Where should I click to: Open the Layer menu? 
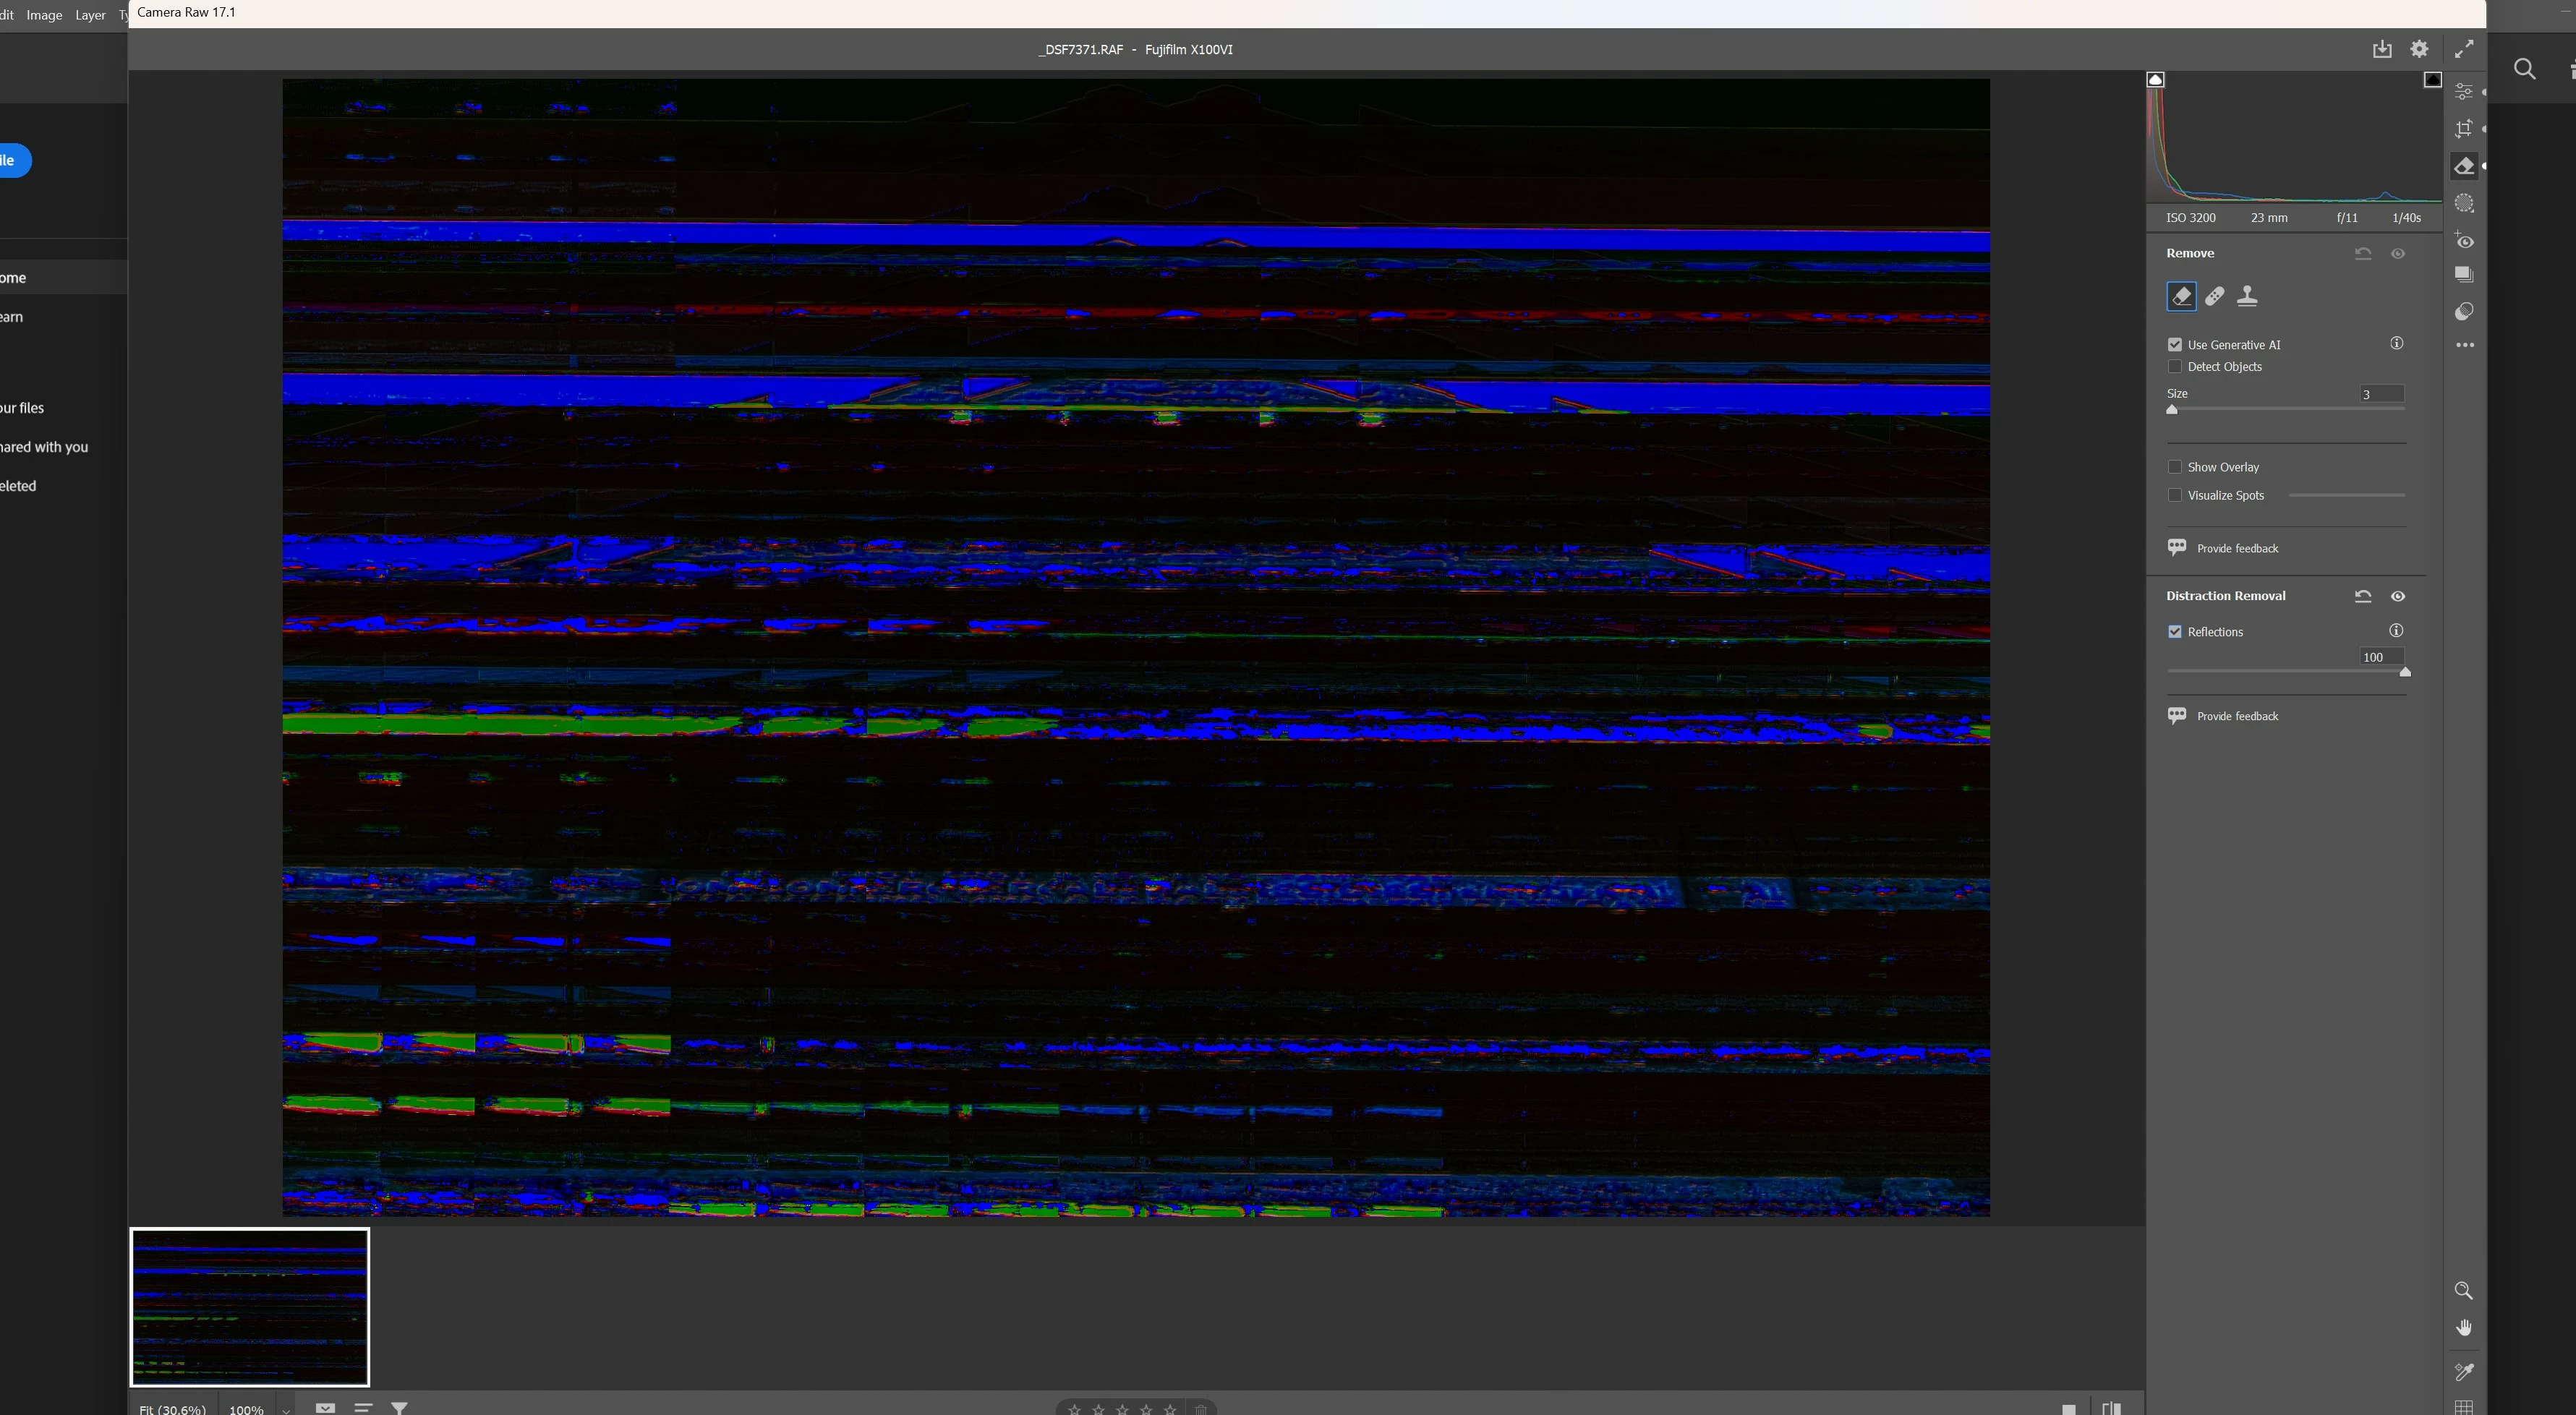90,15
